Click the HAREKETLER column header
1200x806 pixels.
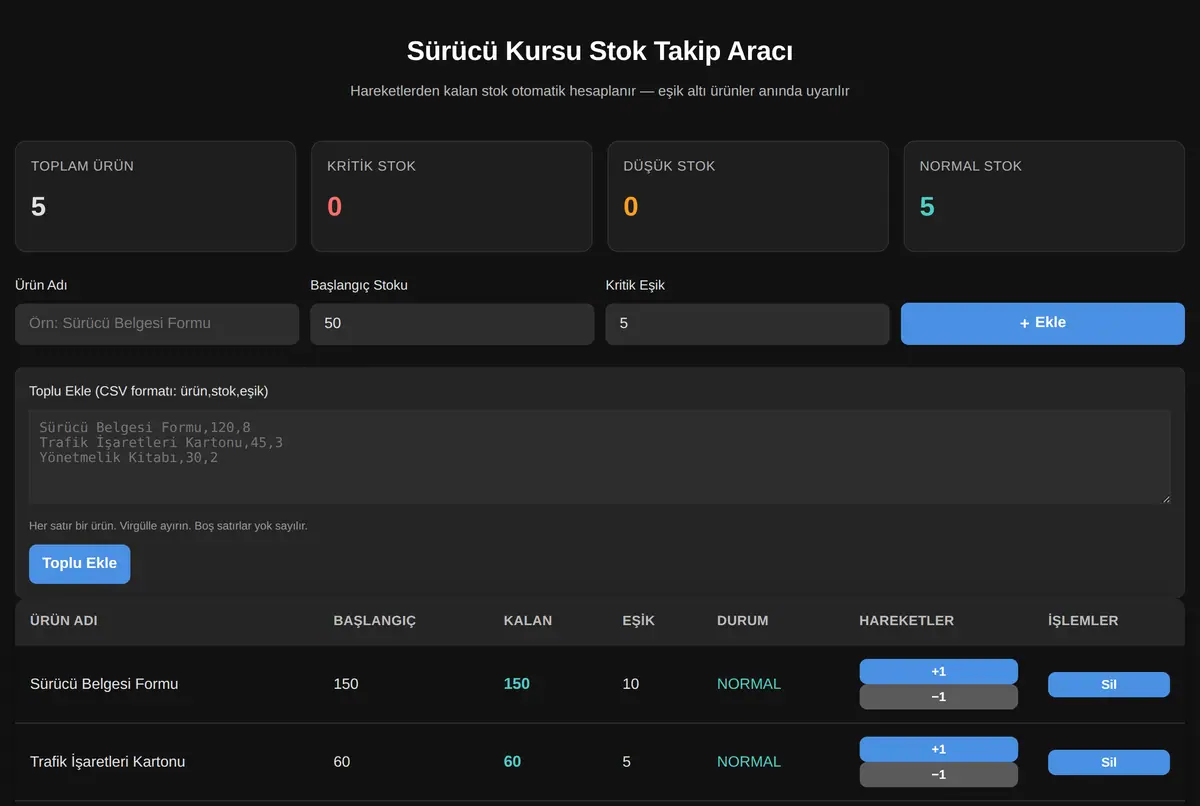click(907, 621)
